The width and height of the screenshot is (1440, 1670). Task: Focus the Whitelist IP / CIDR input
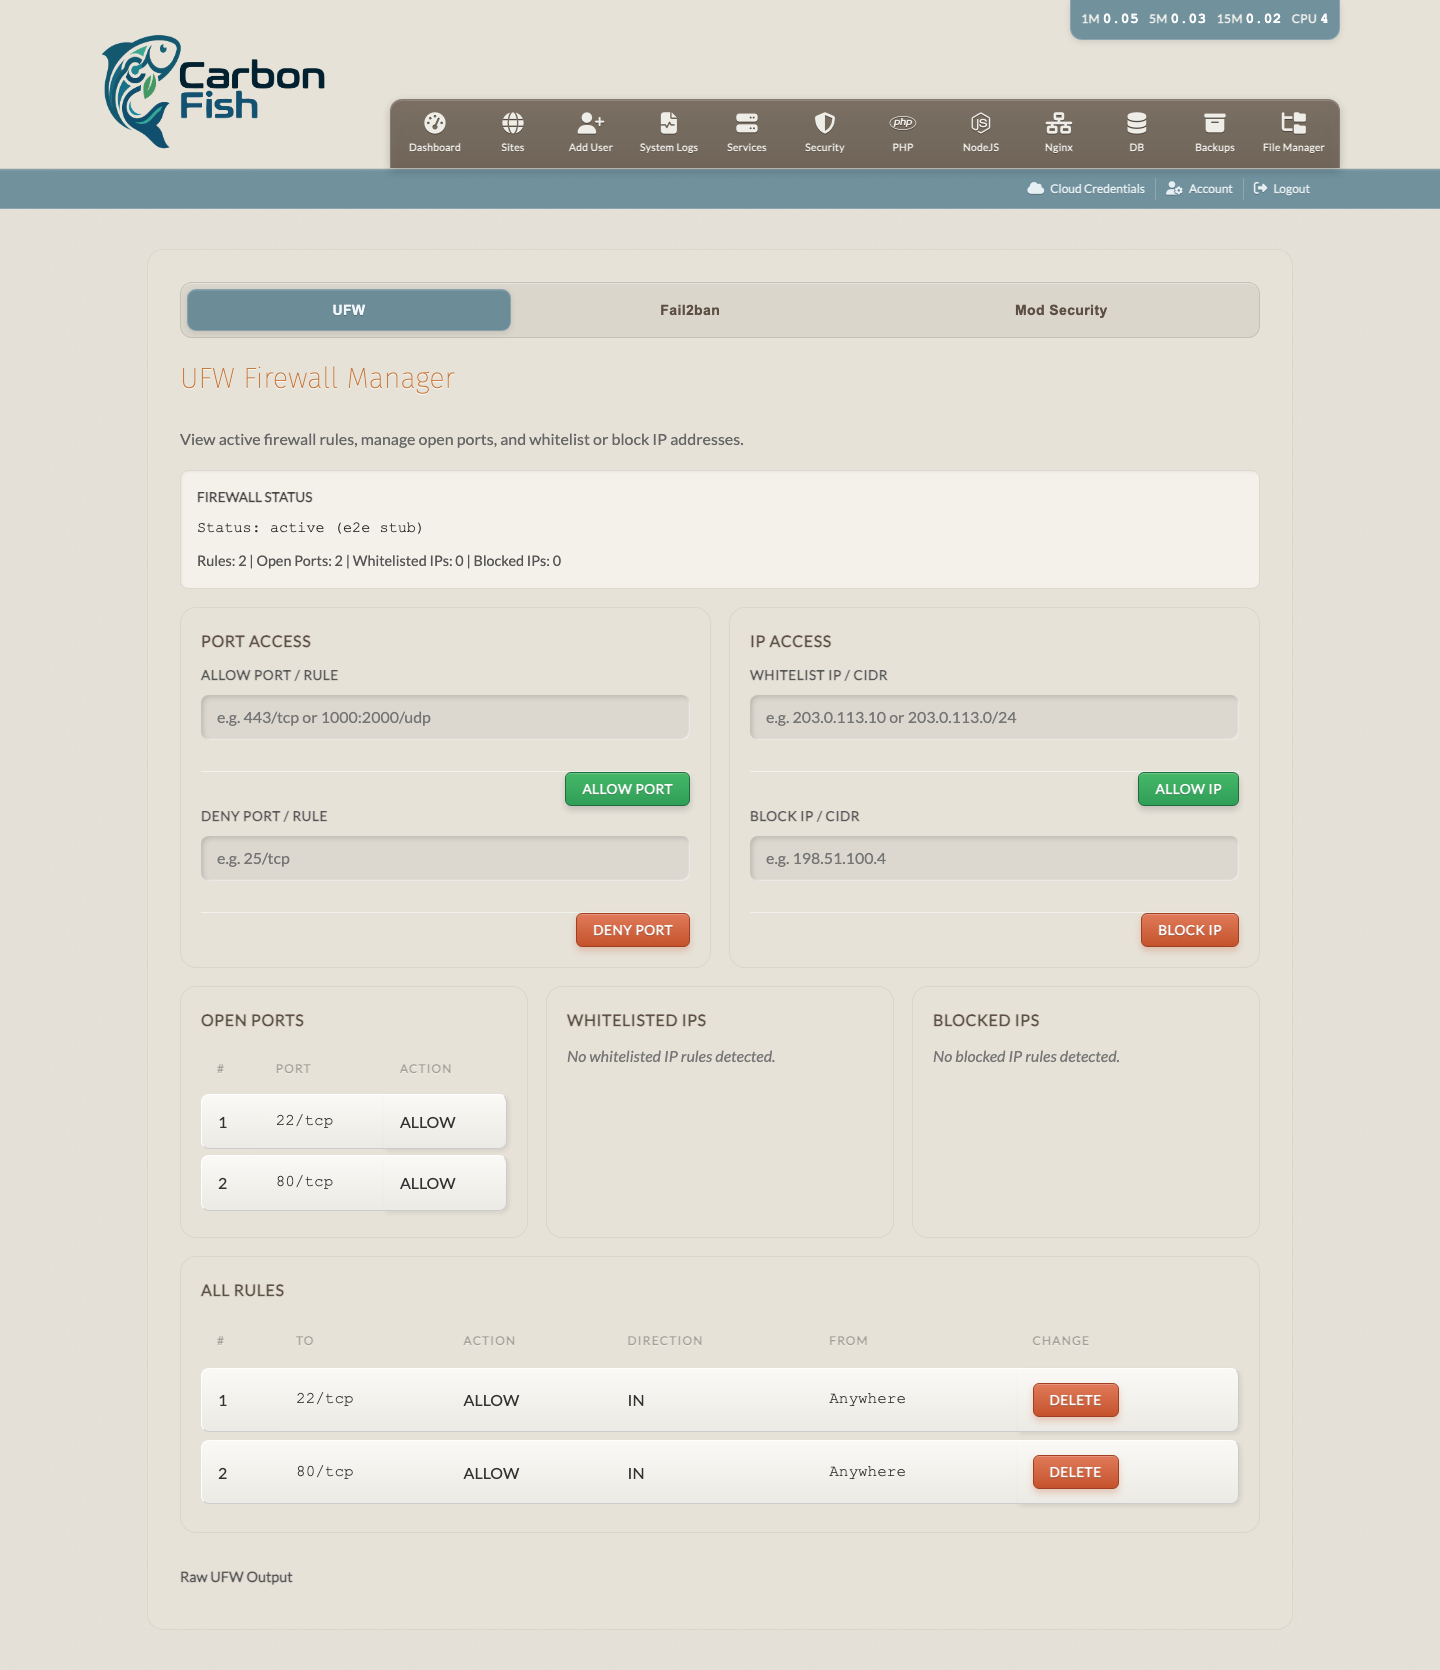coord(994,717)
